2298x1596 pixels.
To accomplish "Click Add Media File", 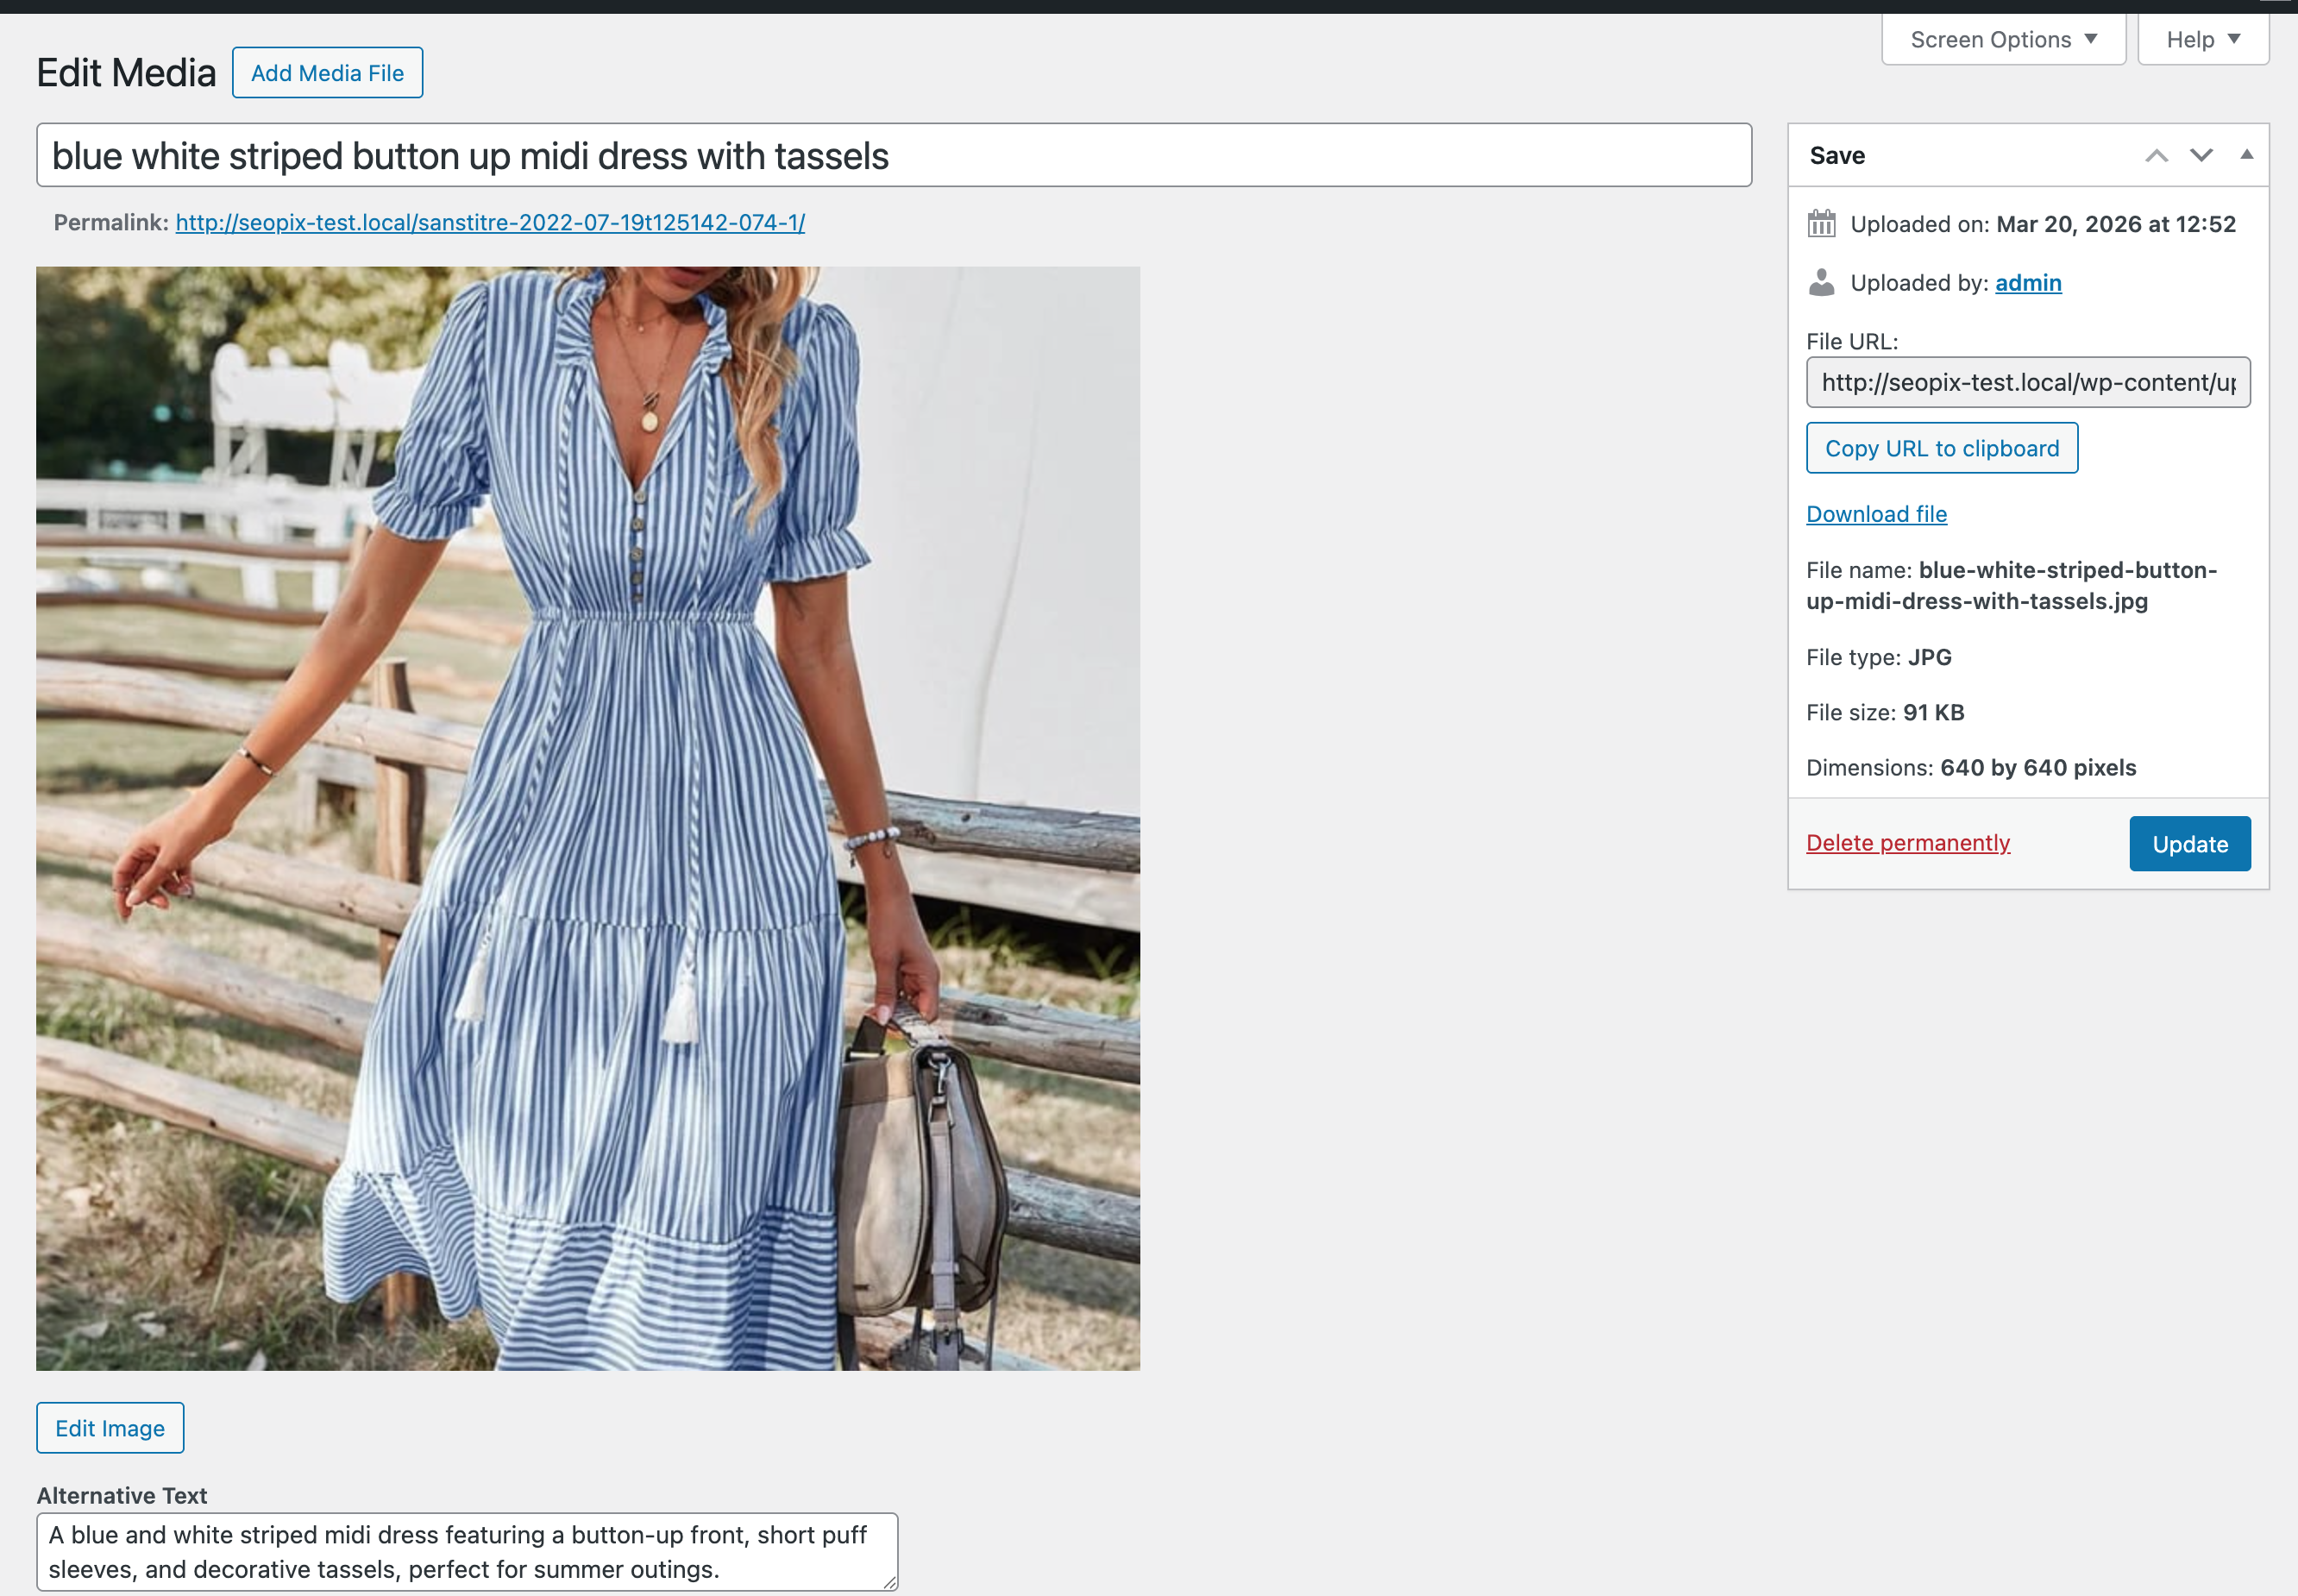I will 327,72.
